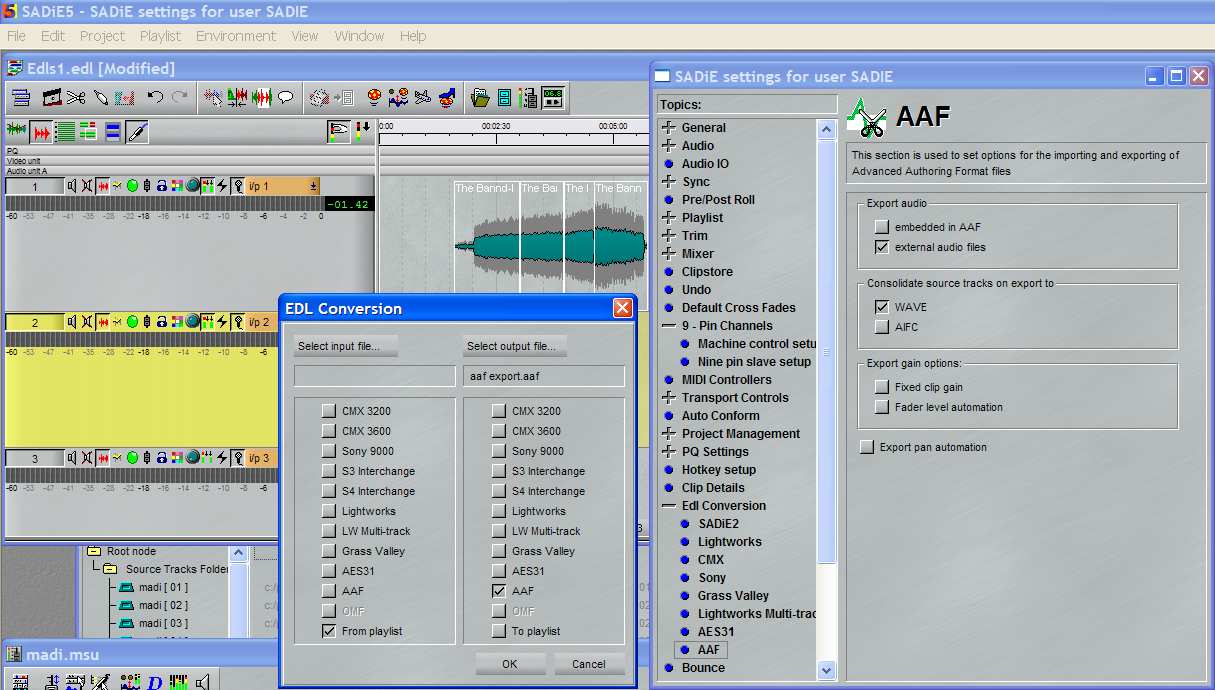Expand the Mixer topic node
The width and height of the screenshot is (1215, 690).
[x=669, y=254]
